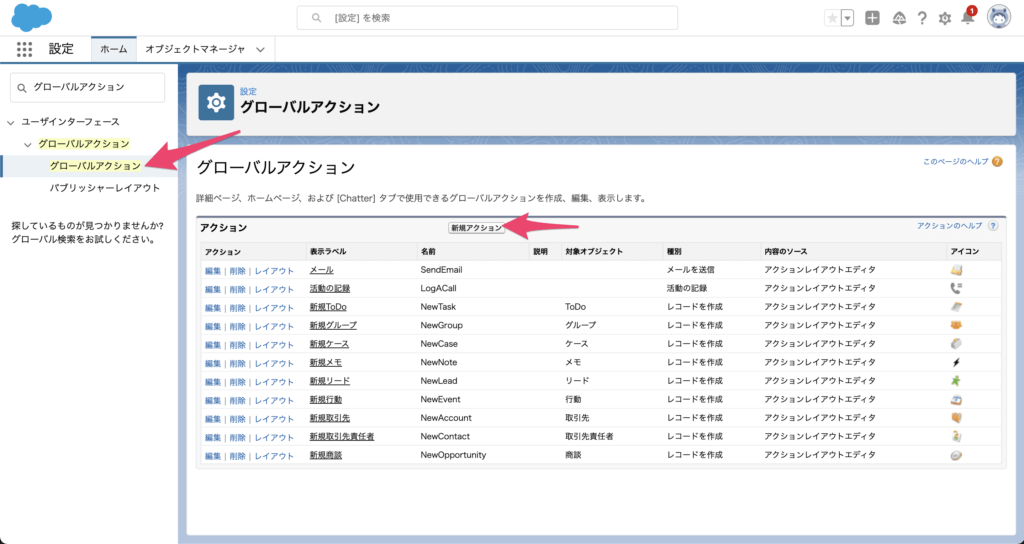The width and height of the screenshot is (1024, 544).
Task: Click 編集 for the メール action
Action: click(x=213, y=271)
